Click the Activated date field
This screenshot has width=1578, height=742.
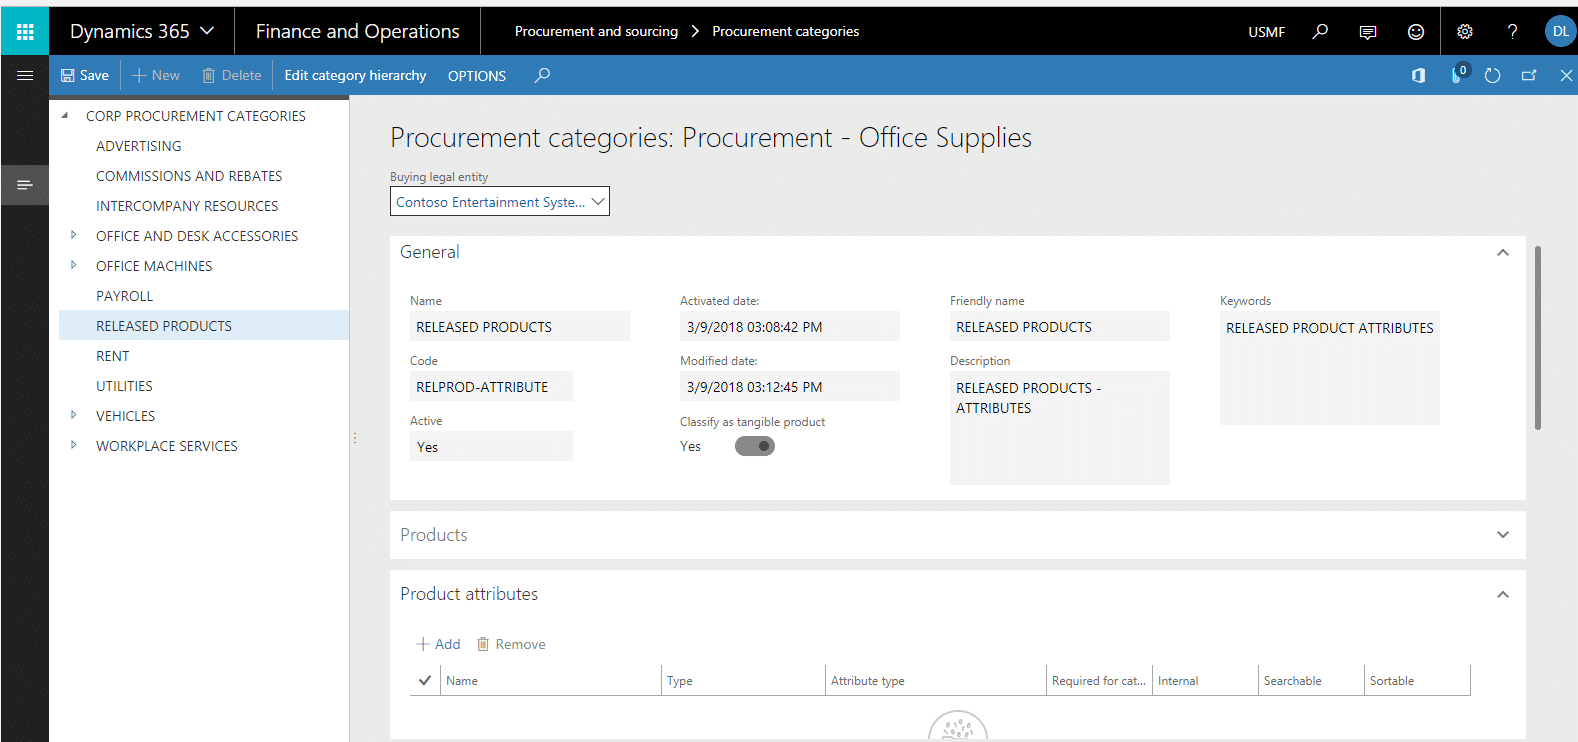[790, 326]
